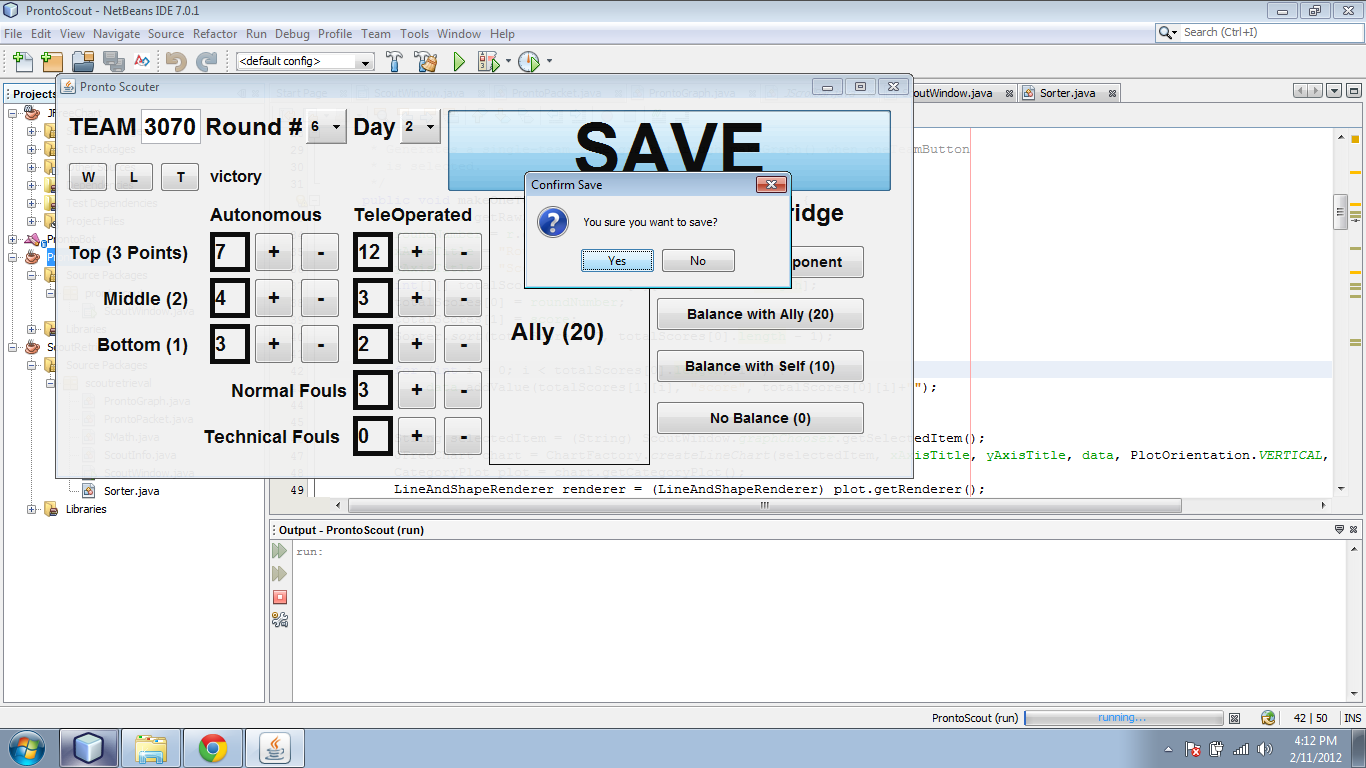This screenshot has height=768, width=1366.
Task: Increment Technical Fouls with plus
Action: 417,437
